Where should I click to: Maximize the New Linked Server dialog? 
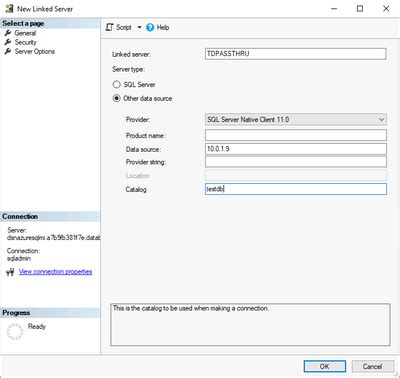click(x=360, y=9)
